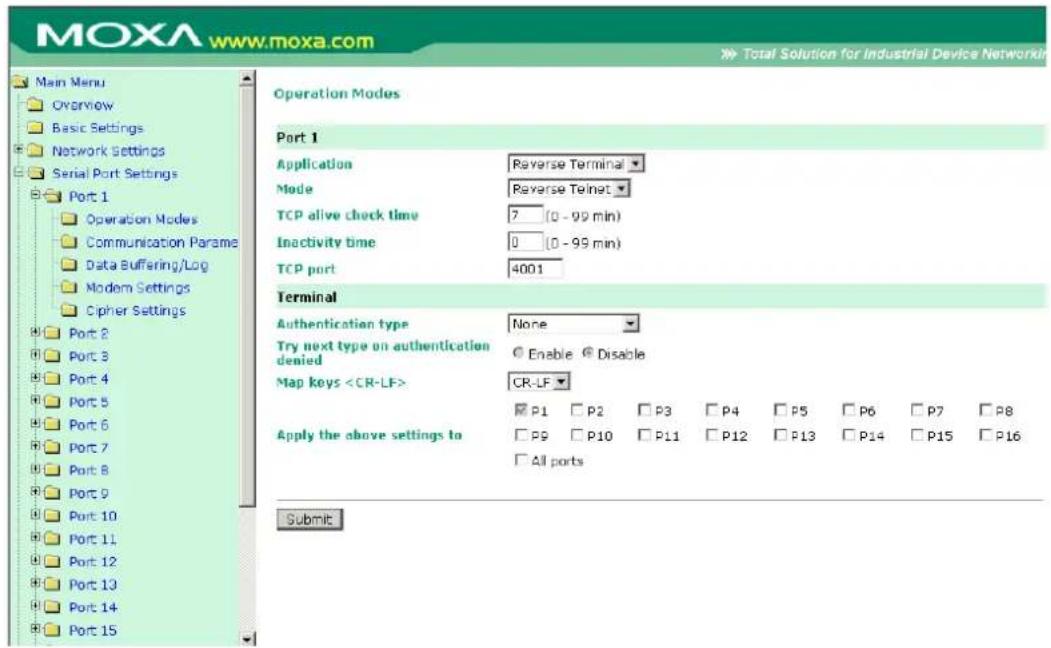Click the Communication Parameters folder icon

68,242
